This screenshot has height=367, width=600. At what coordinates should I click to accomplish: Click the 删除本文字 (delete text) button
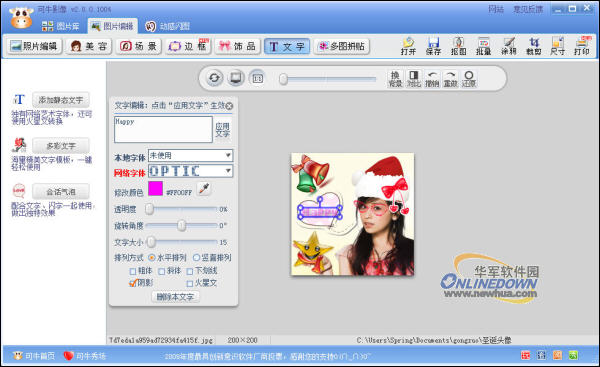[x=175, y=297]
